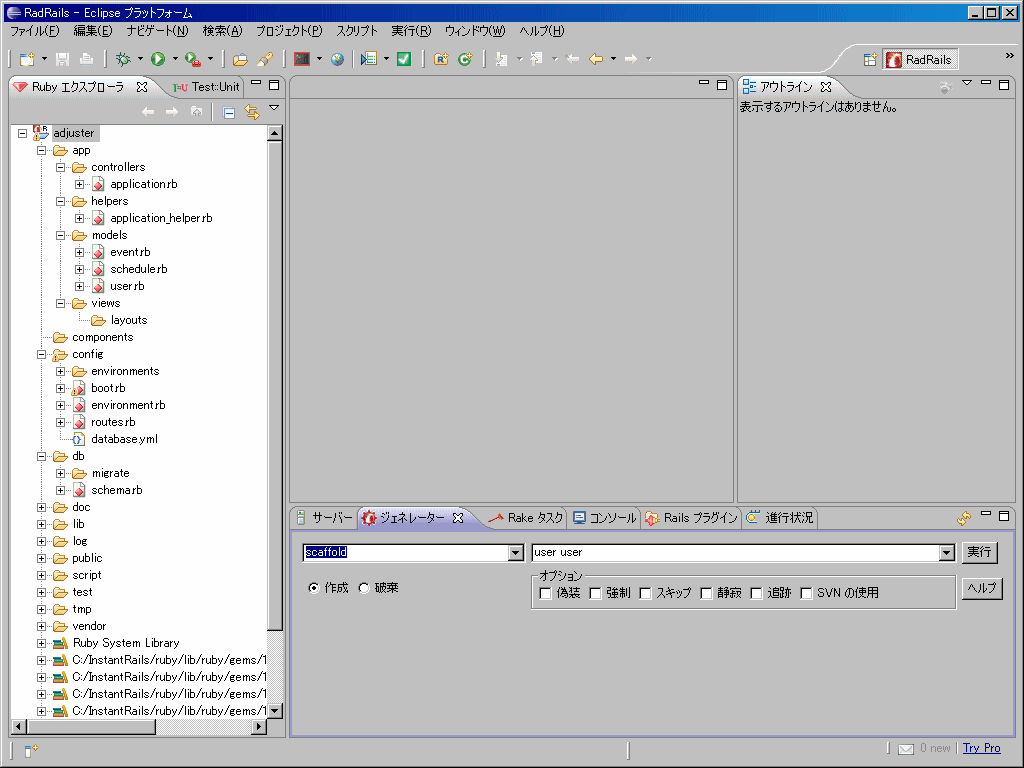1024x768 pixels.
Task: Enable the 強制 option checkbox
Action: click(594, 593)
